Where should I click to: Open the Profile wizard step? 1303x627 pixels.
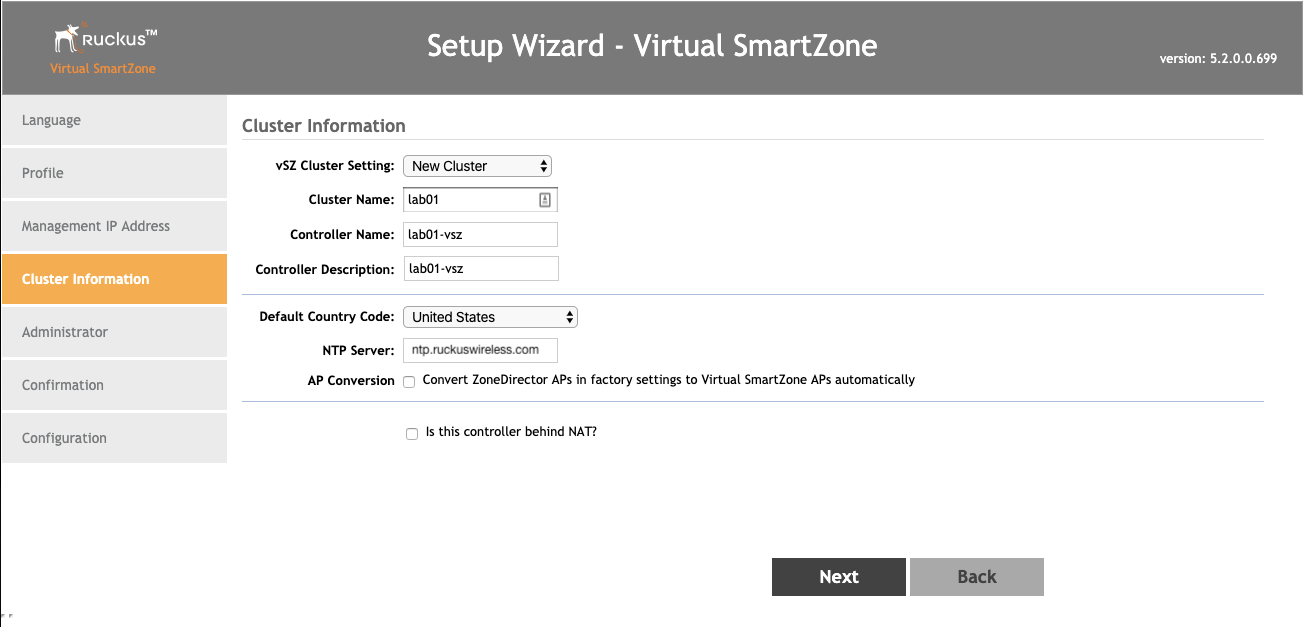(x=114, y=173)
